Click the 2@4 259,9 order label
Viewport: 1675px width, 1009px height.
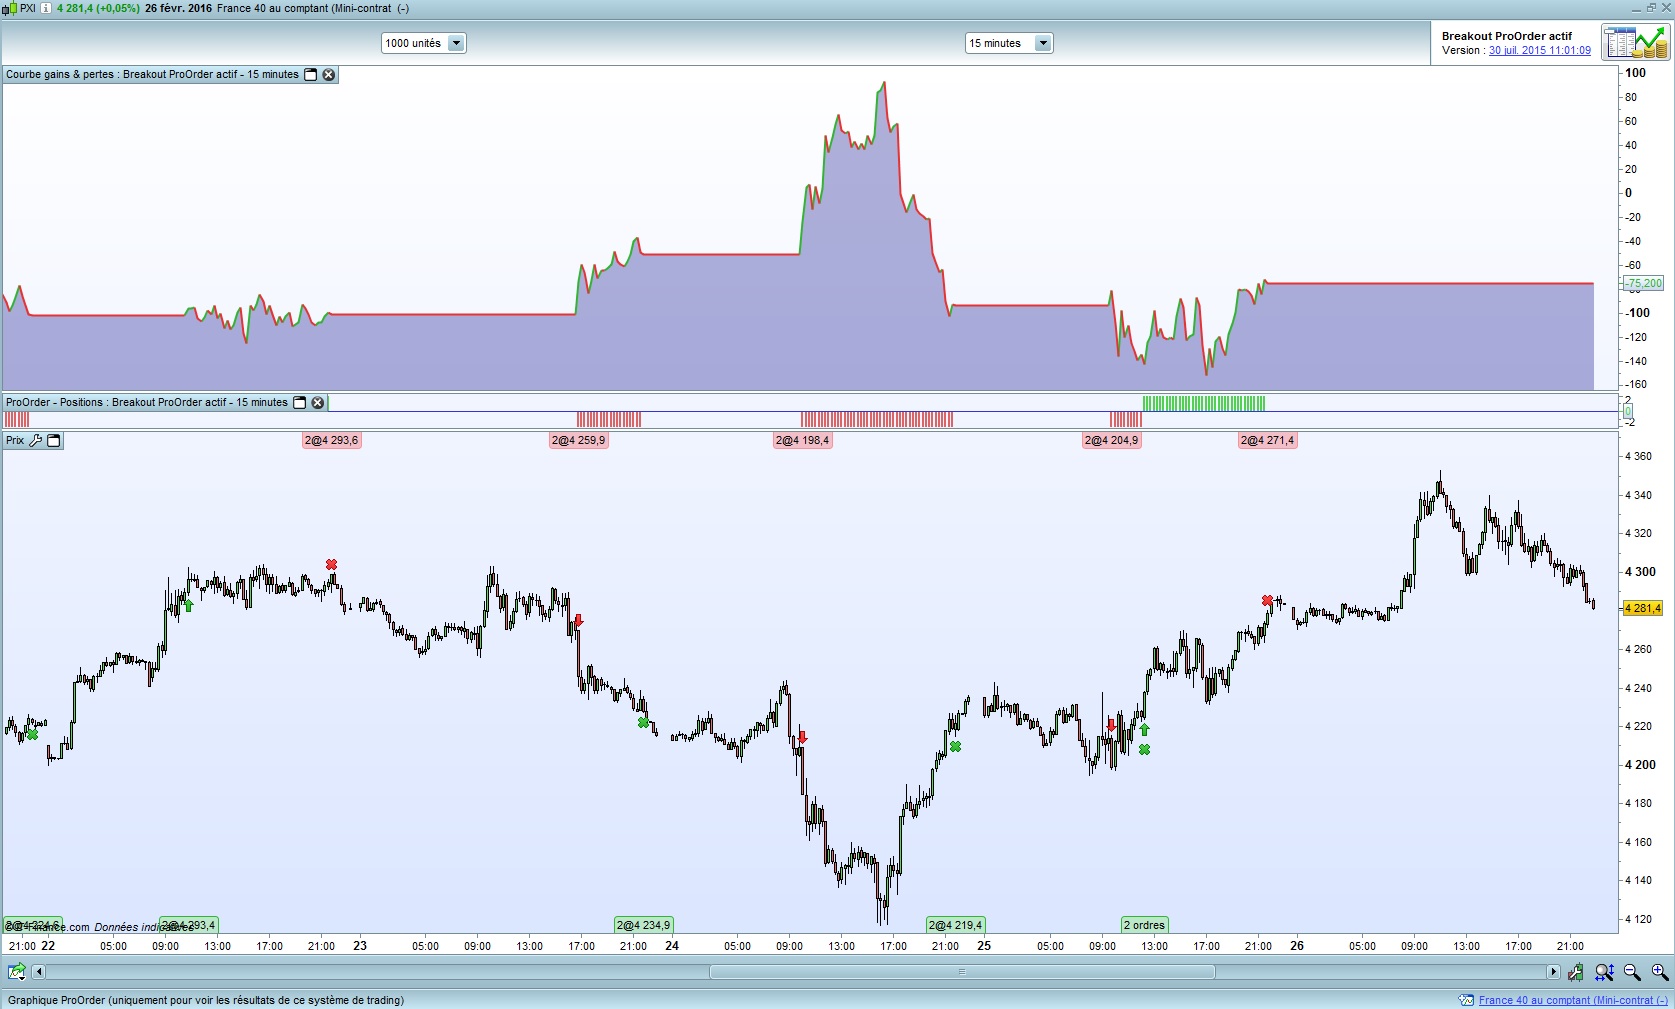[578, 440]
